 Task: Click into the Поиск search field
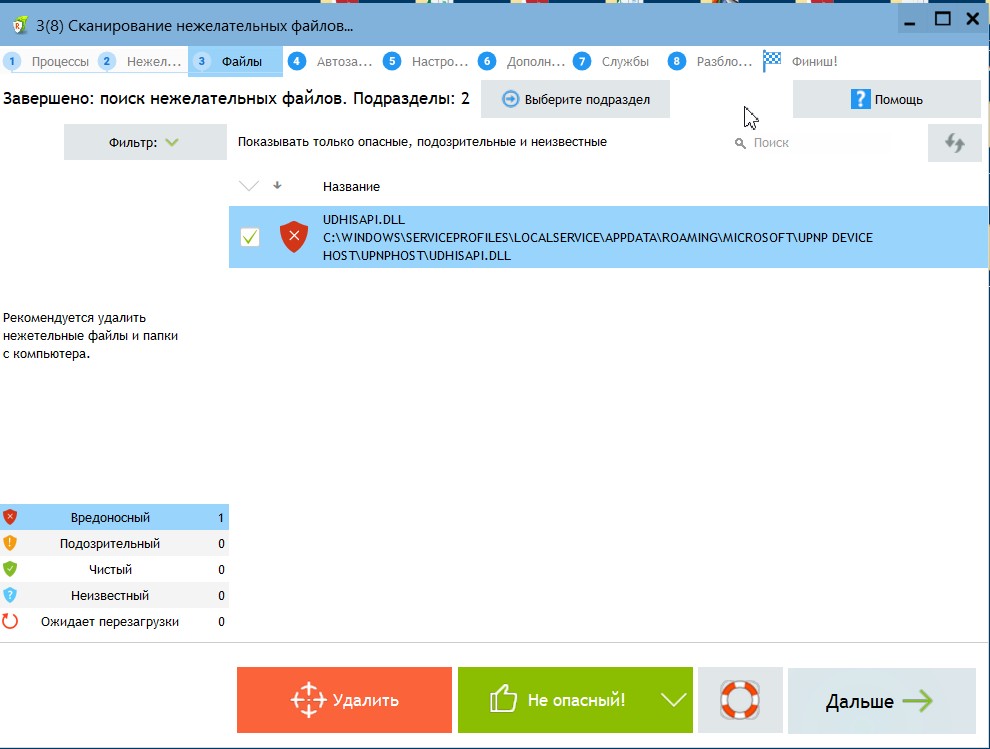tap(820, 143)
